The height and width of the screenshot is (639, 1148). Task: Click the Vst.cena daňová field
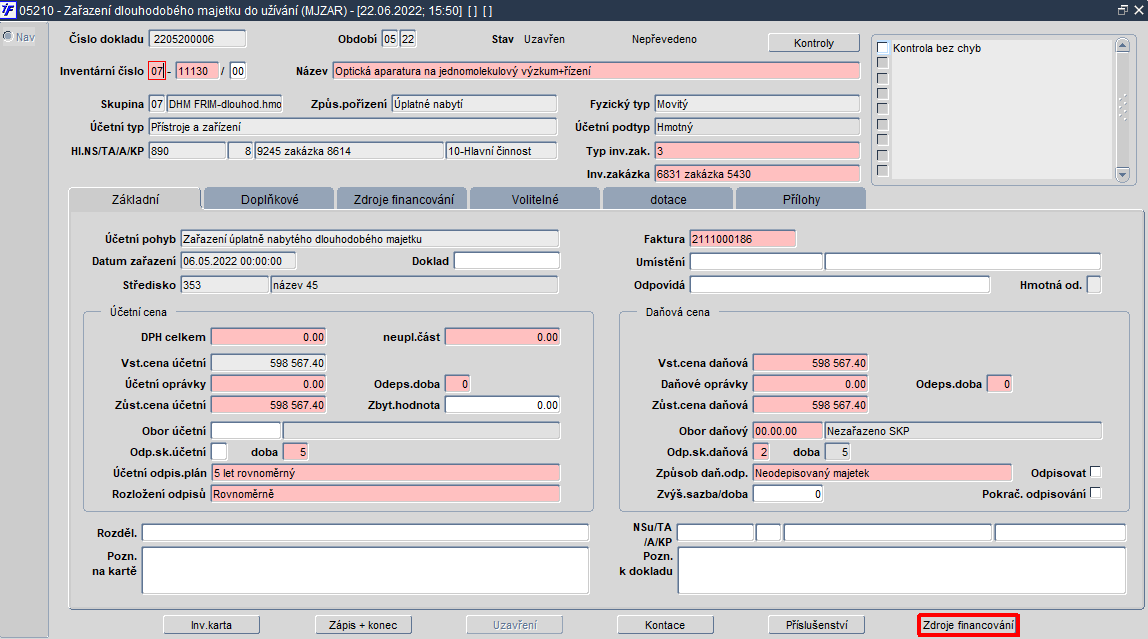(x=810, y=362)
